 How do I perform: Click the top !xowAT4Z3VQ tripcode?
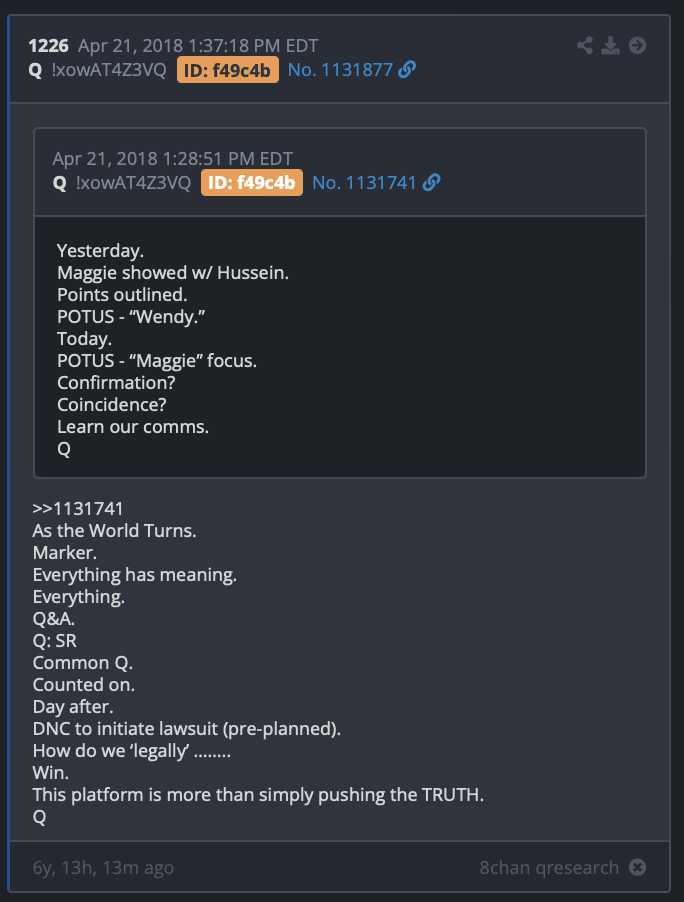tap(109, 70)
